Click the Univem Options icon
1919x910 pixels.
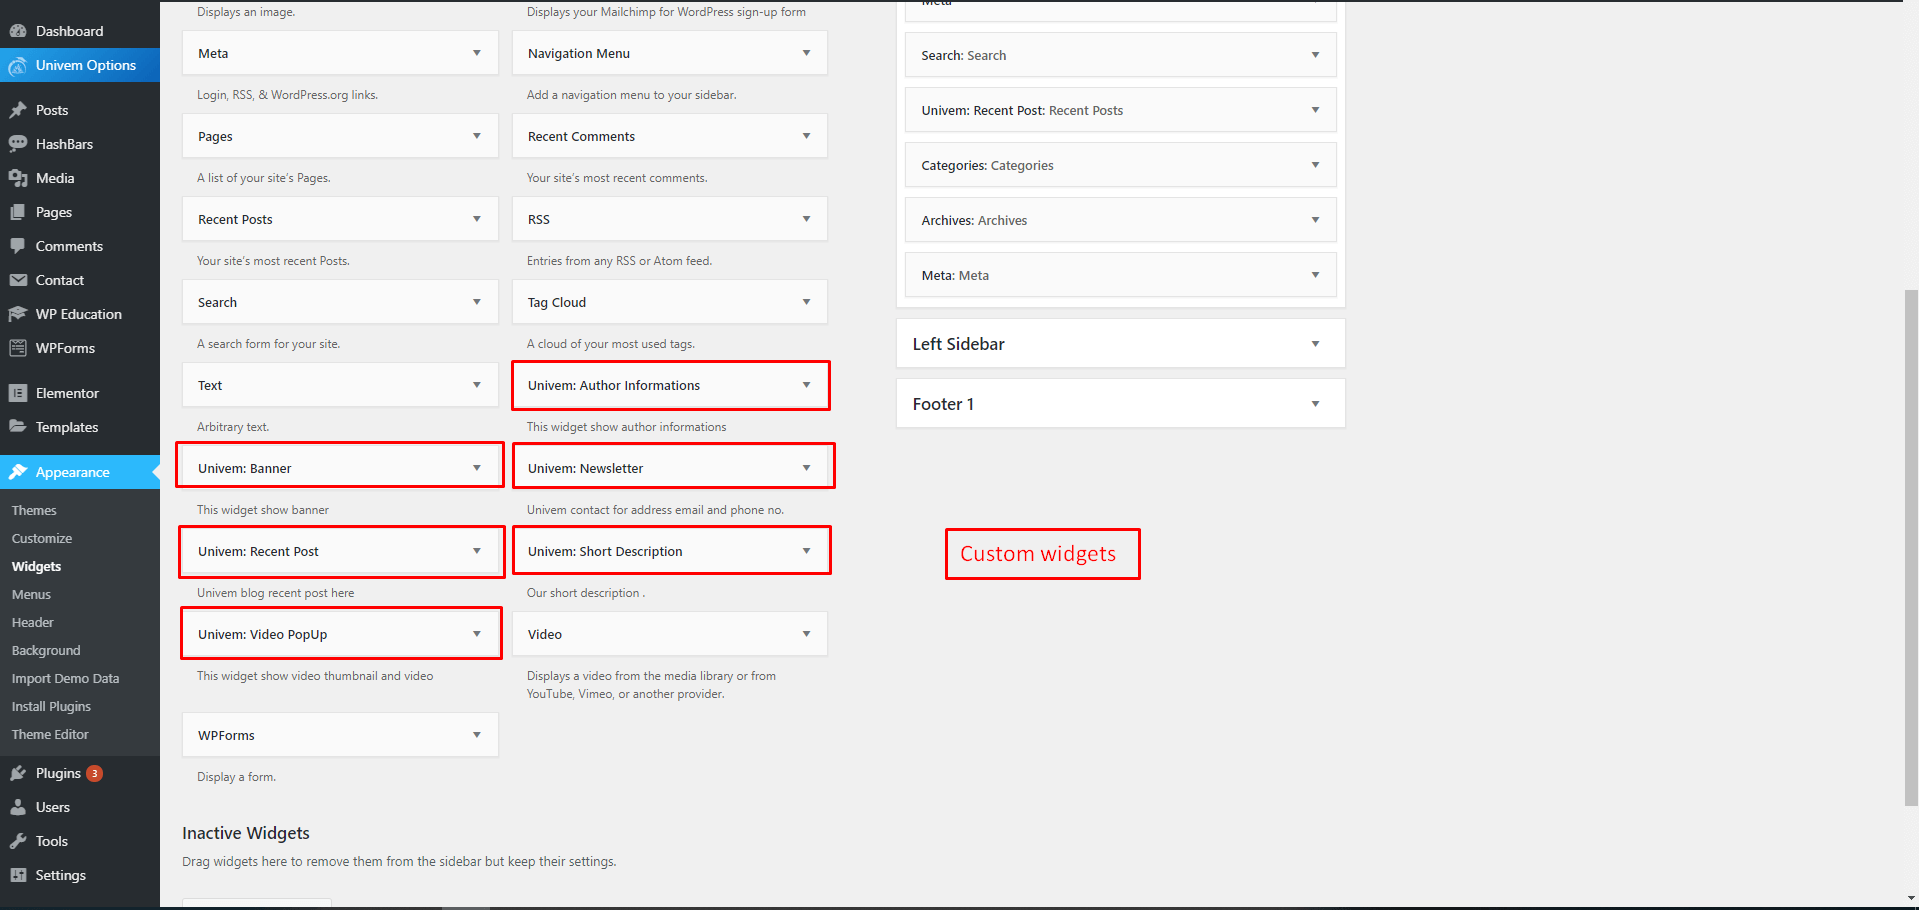(18, 66)
